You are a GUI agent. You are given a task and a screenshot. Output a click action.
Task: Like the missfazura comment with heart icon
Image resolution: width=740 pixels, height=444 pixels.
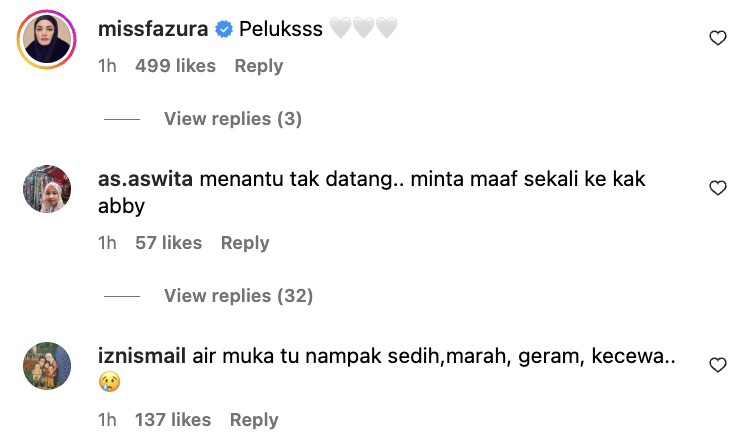[x=716, y=38]
